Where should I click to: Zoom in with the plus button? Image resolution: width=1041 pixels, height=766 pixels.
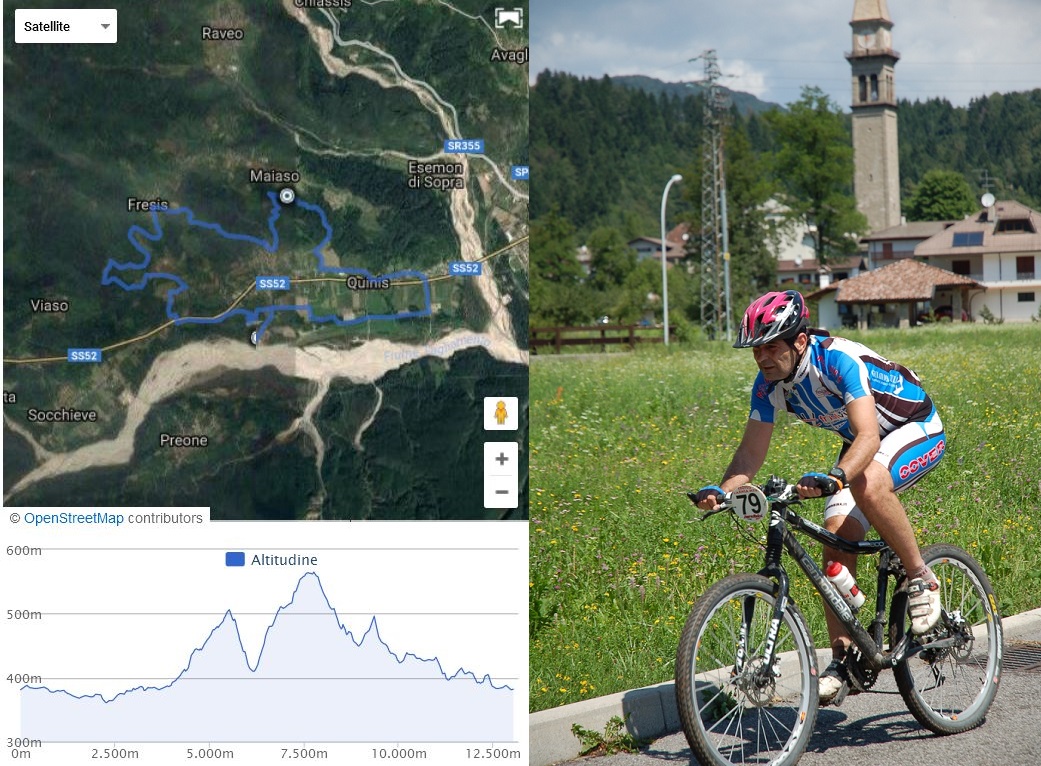pos(501,459)
